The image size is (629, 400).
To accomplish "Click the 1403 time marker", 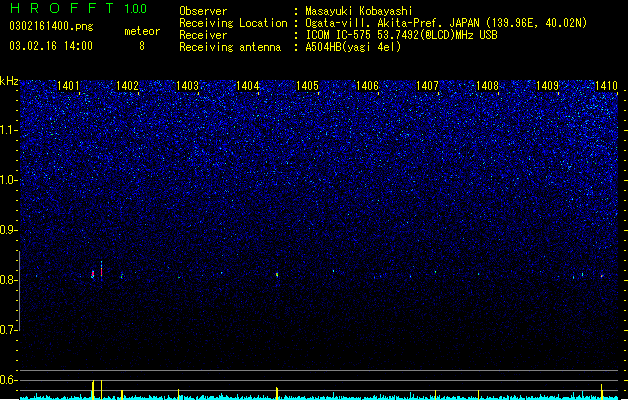I will (187, 86).
